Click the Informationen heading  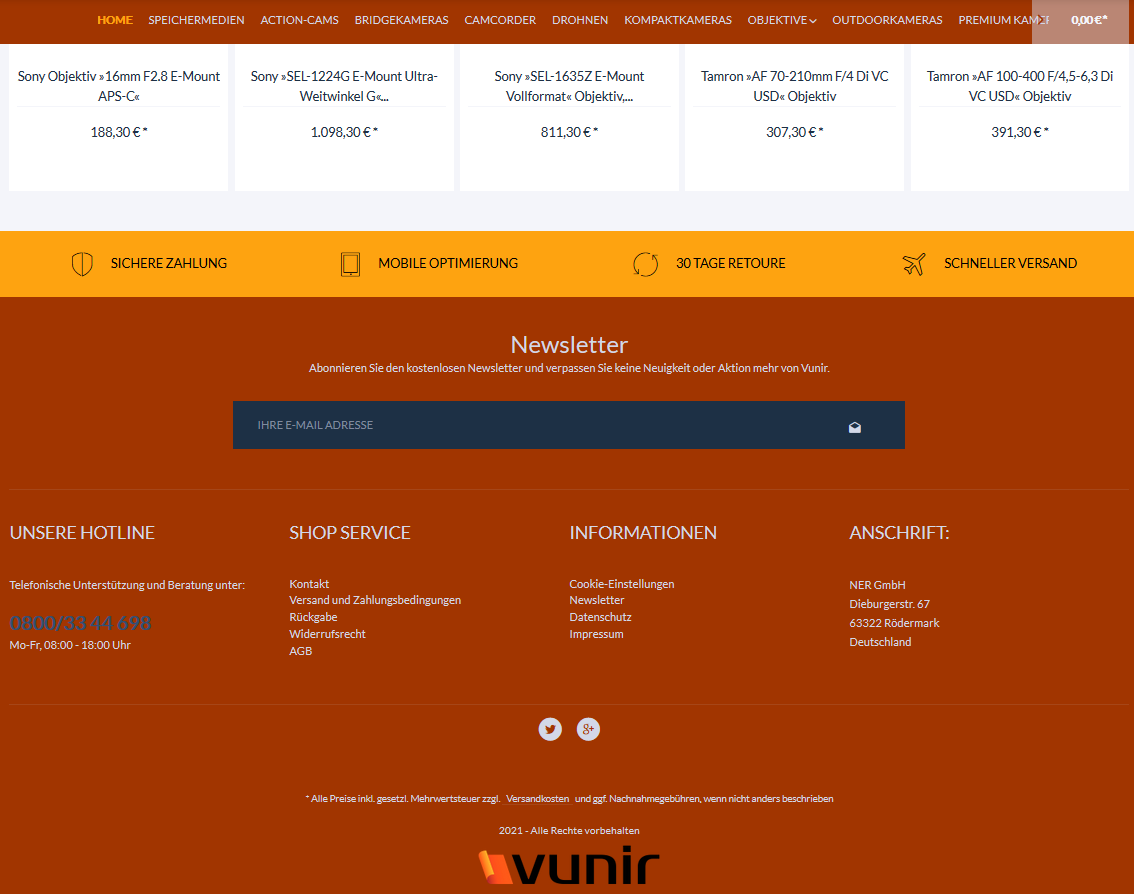643,533
